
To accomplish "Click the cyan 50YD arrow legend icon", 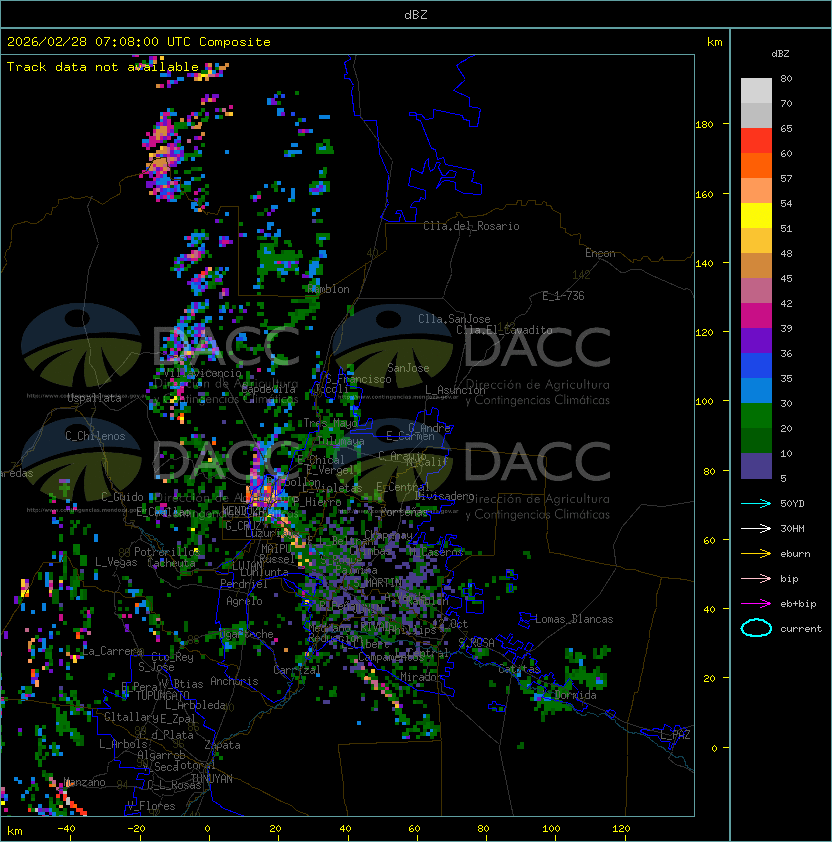I will pyautogui.click(x=756, y=503).
